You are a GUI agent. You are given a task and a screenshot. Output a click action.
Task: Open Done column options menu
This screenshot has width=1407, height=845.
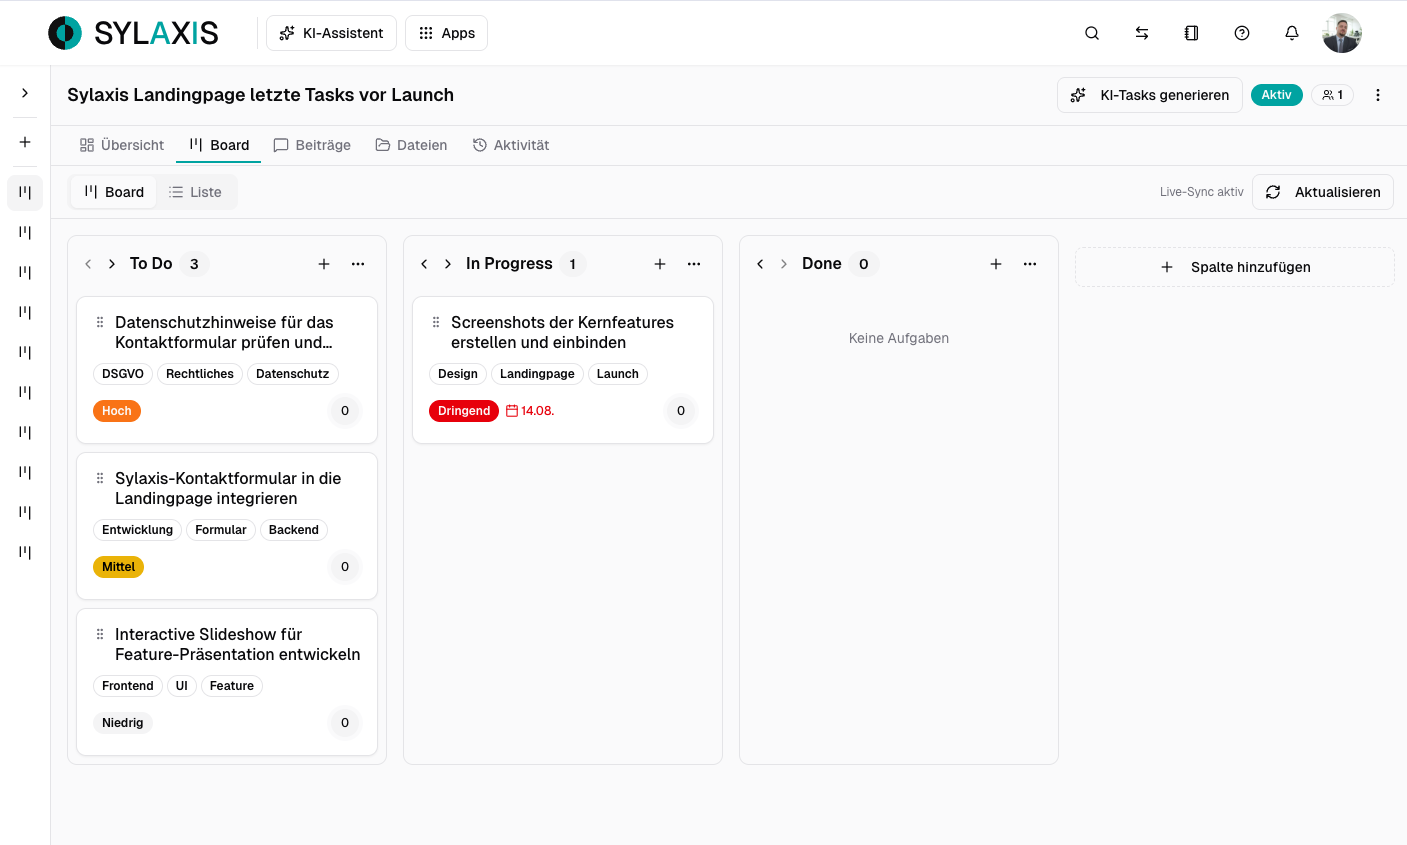pyautogui.click(x=1030, y=264)
